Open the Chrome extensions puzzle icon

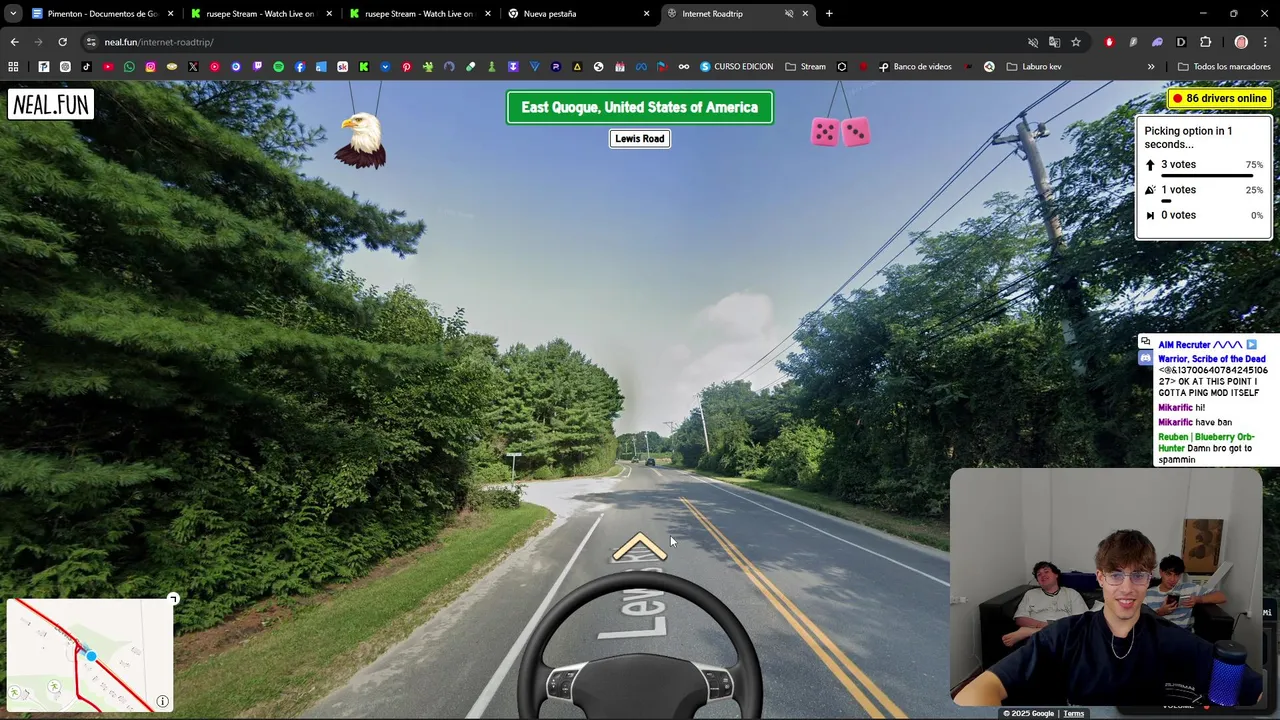click(x=1205, y=42)
